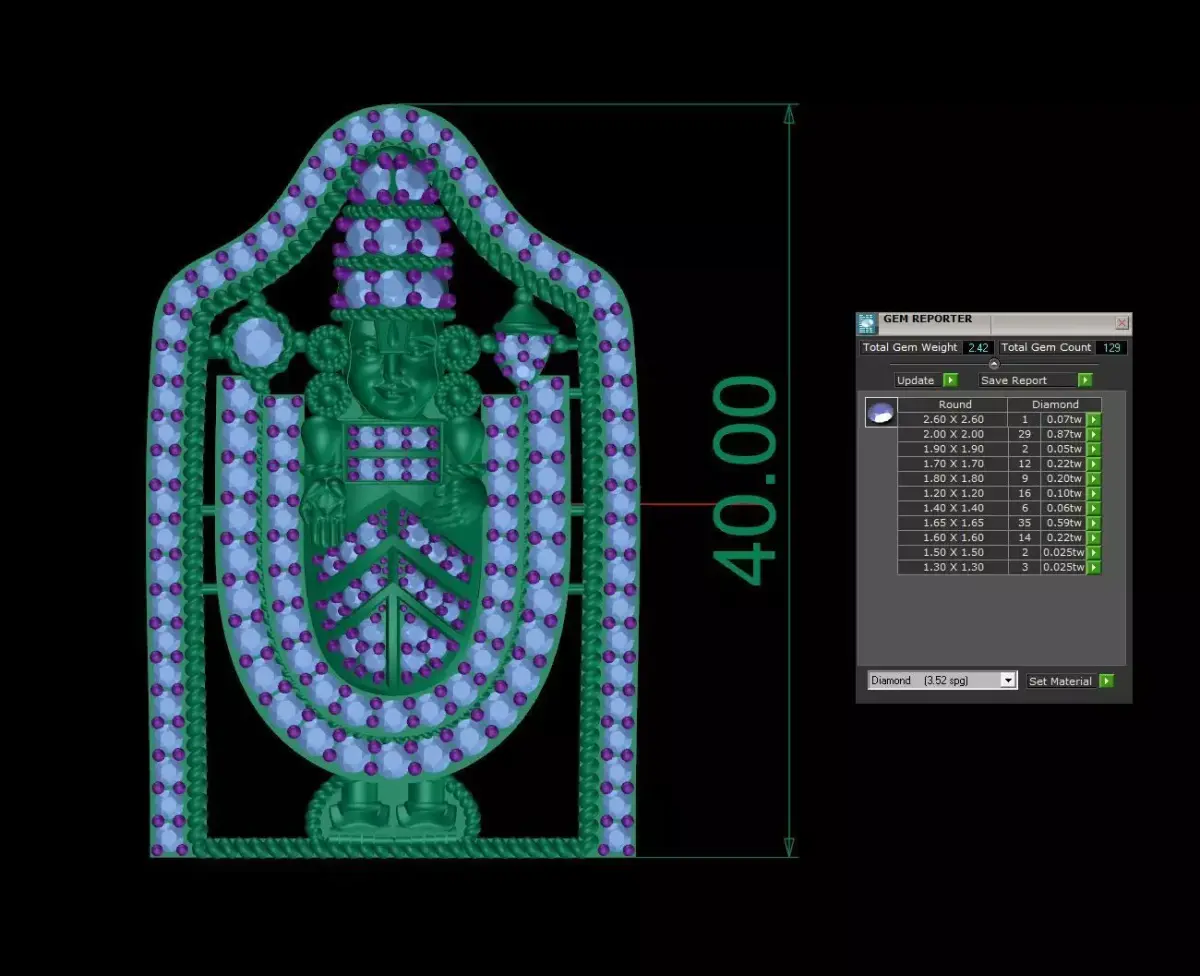Click the Total Gem Weight label
Screen dimensions: 1200x976
[910, 347]
